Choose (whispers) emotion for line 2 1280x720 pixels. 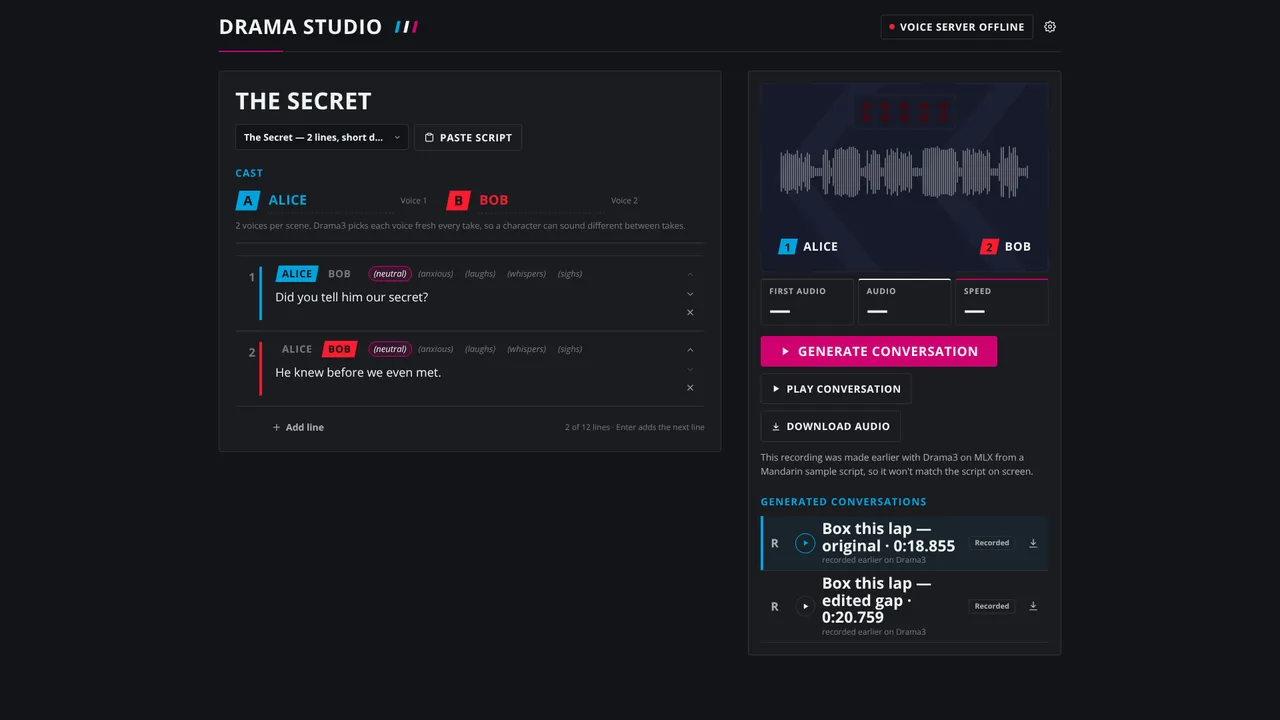[527, 349]
